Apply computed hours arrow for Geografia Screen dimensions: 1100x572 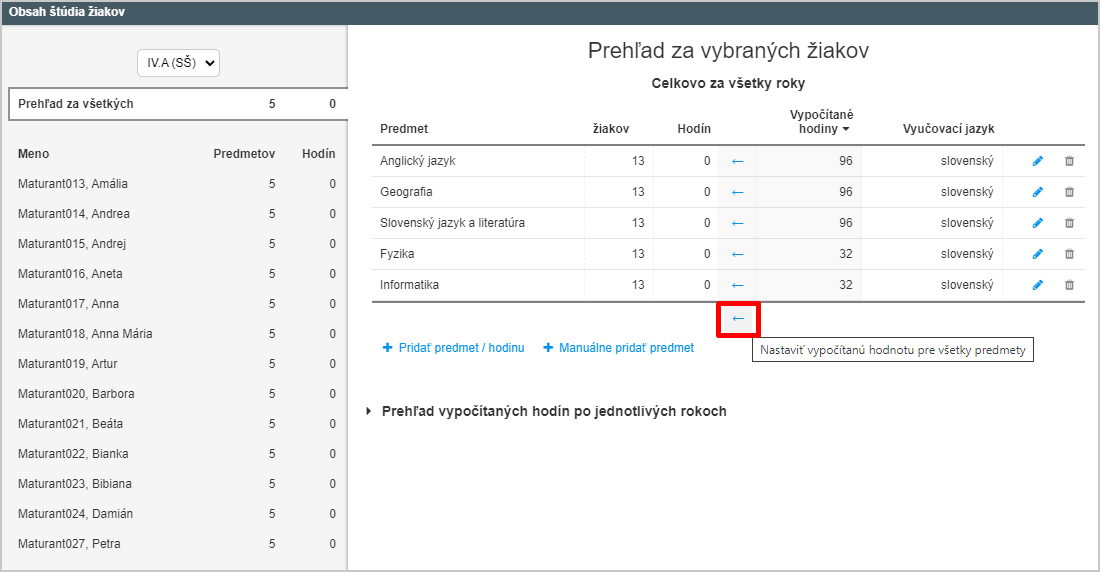[x=737, y=192]
